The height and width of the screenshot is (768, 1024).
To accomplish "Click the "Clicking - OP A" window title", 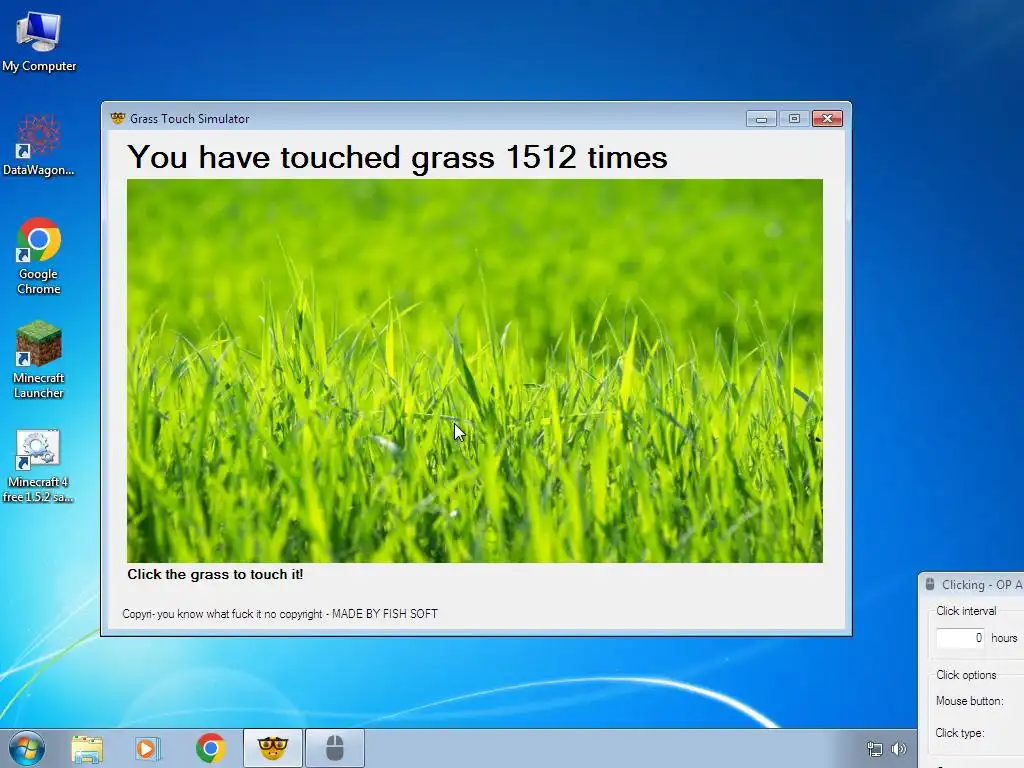I will 982,584.
